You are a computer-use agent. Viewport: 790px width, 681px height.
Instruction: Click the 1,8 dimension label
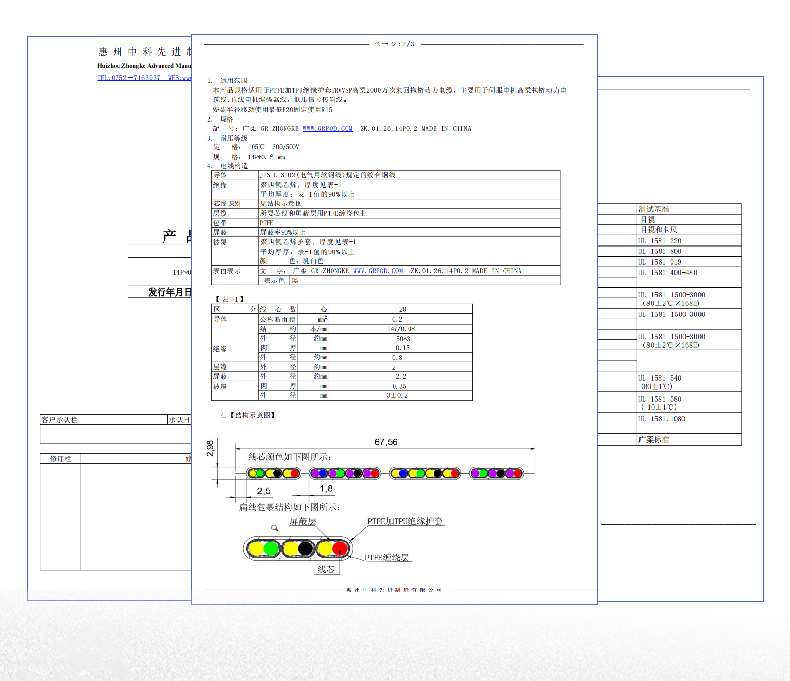coord(326,490)
